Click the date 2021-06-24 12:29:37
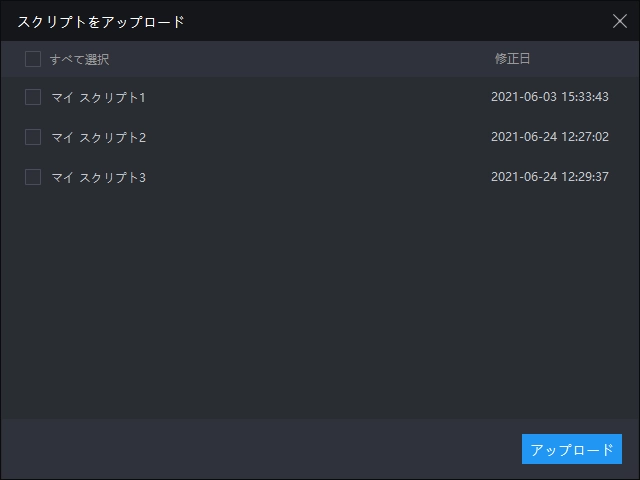This screenshot has width=640, height=480. (550, 177)
